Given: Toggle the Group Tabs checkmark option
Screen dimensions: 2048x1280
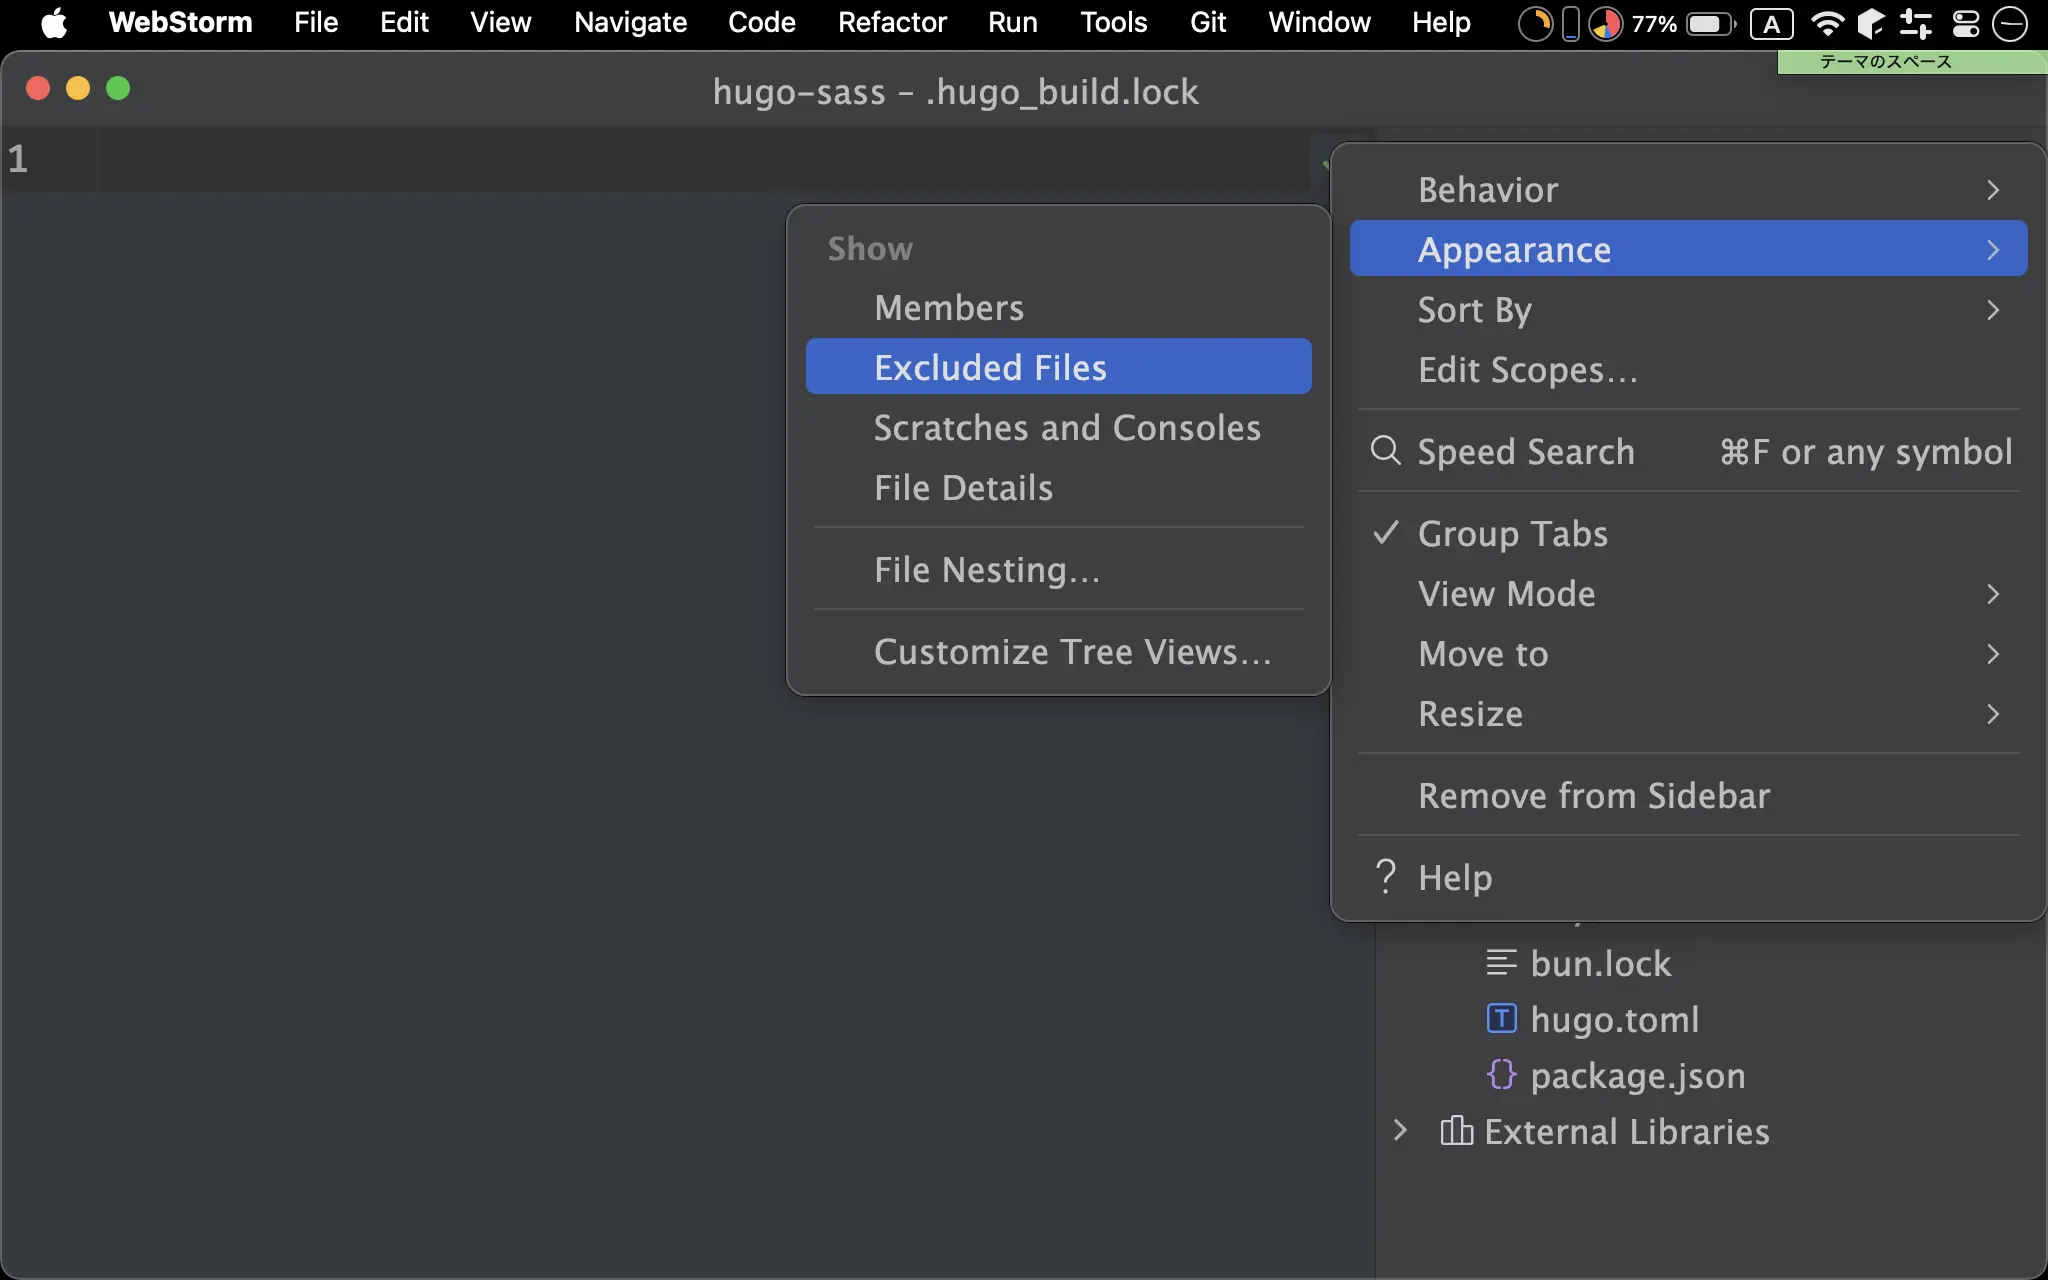Looking at the screenshot, I should [1512, 533].
